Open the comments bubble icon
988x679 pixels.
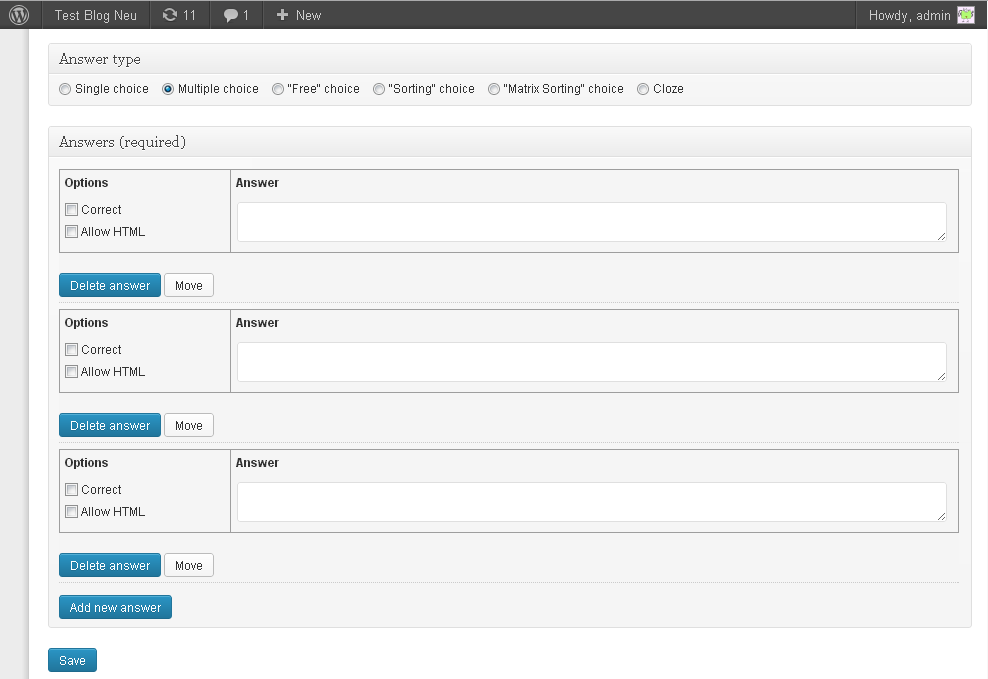click(231, 15)
